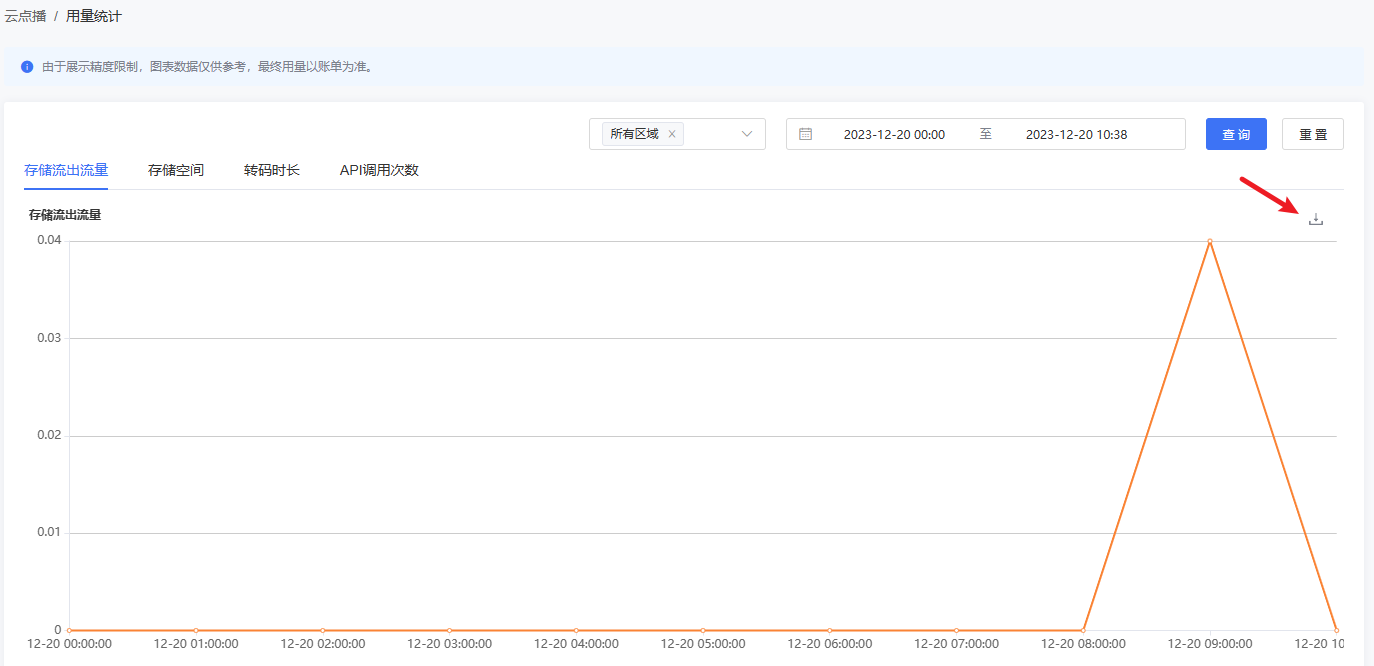Image resolution: width=1374 pixels, height=666 pixels.
Task: Click y-axis label 0.01
Action: pos(49,533)
